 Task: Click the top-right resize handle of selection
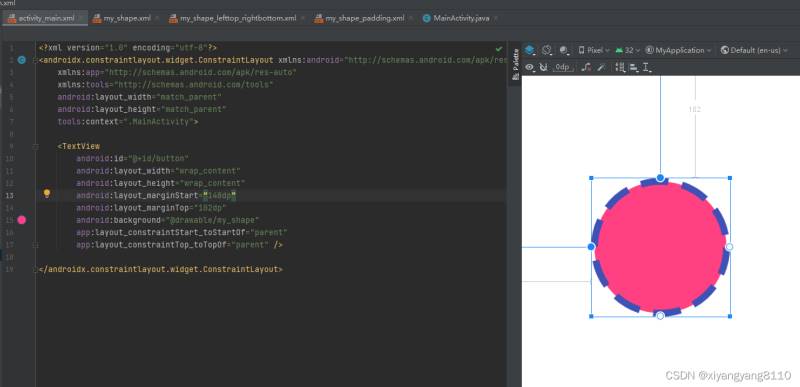(730, 178)
